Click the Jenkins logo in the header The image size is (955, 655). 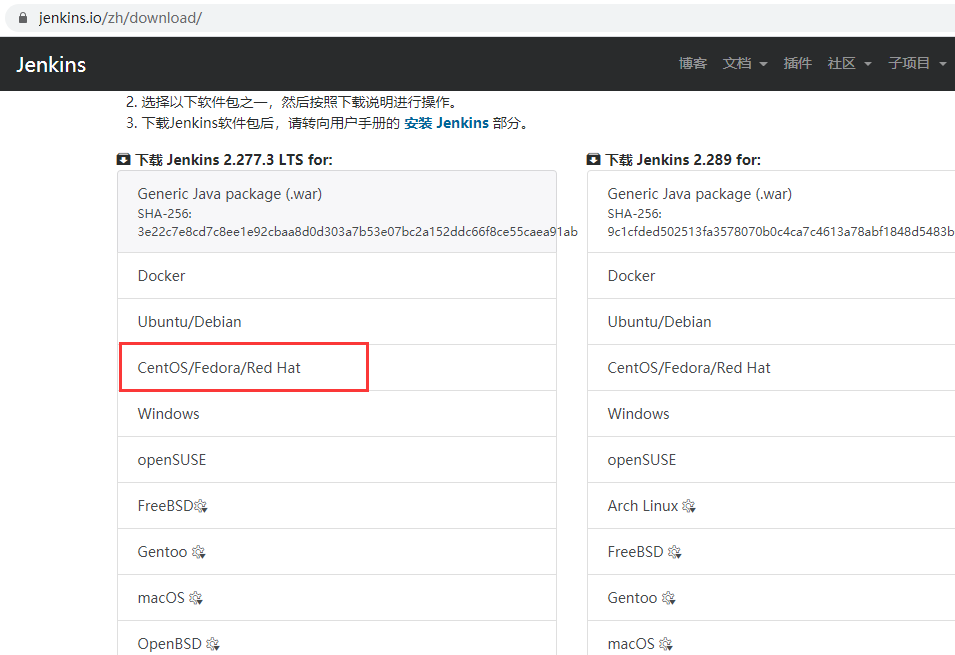[51, 65]
